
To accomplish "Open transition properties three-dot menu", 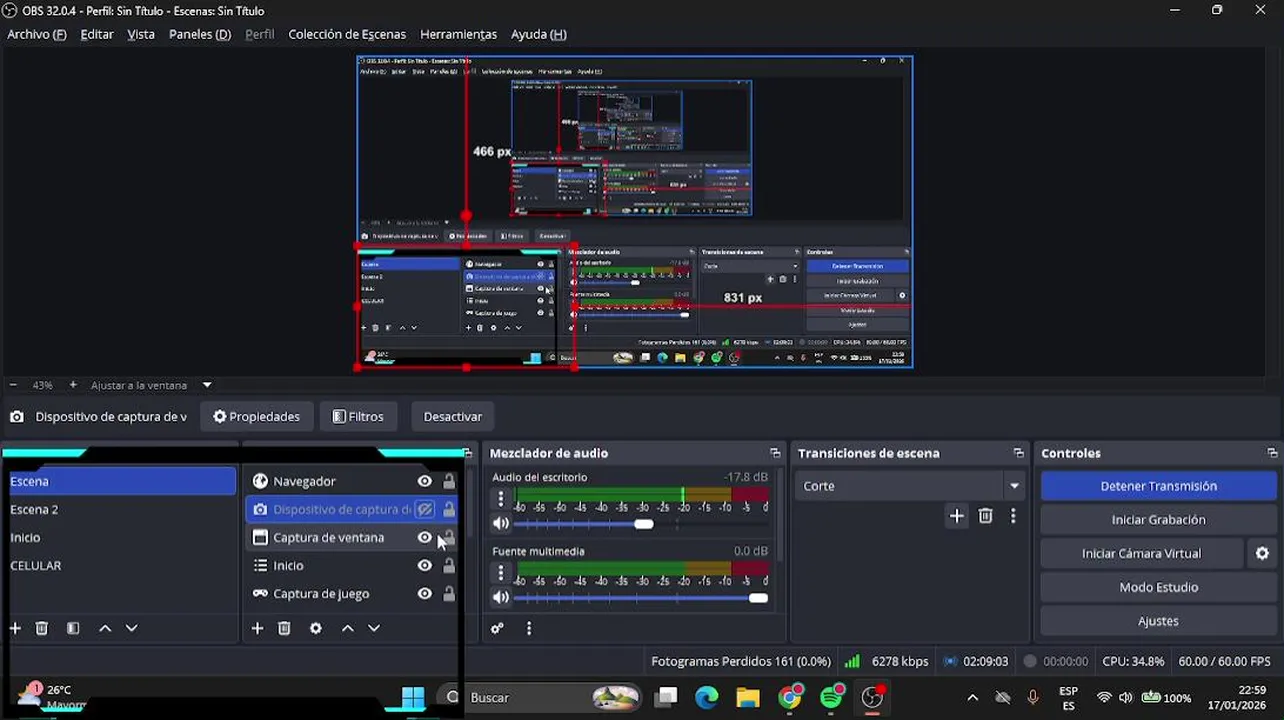I will 1013,516.
